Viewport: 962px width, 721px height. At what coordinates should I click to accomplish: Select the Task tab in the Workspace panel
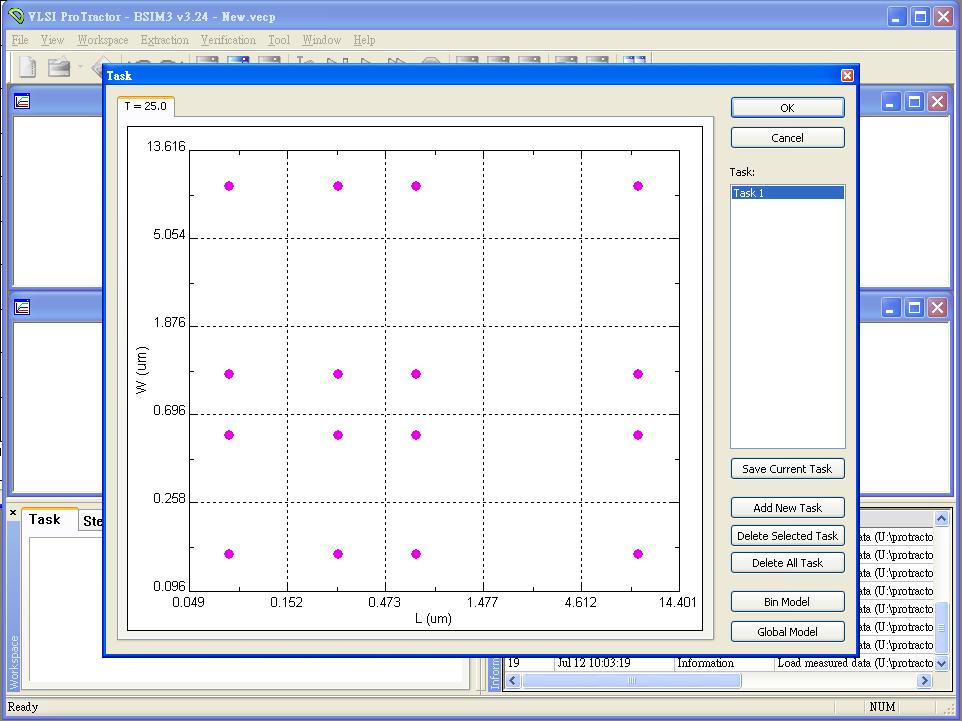coord(45,519)
